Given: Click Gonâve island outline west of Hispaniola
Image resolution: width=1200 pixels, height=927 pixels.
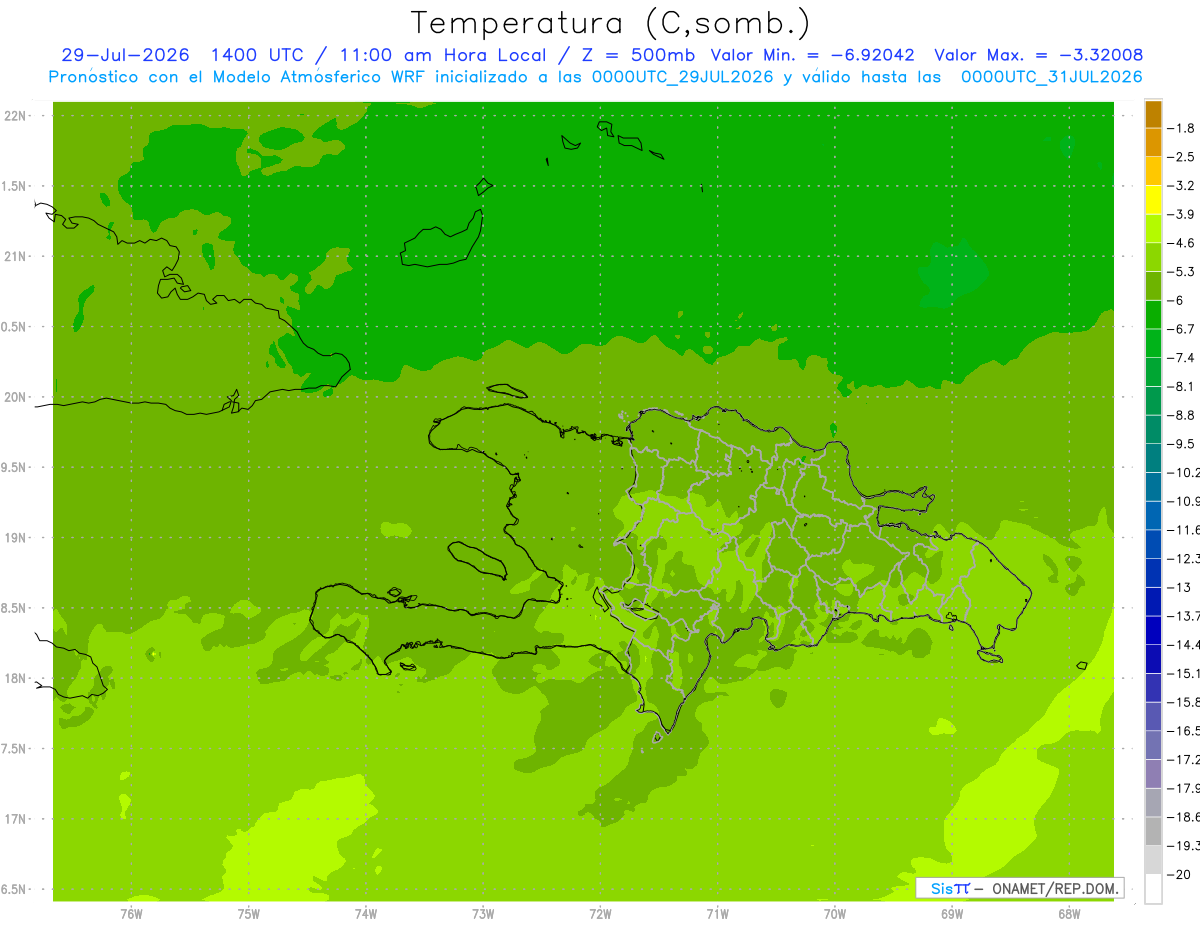Looking at the screenshot, I should click(x=480, y=559).
